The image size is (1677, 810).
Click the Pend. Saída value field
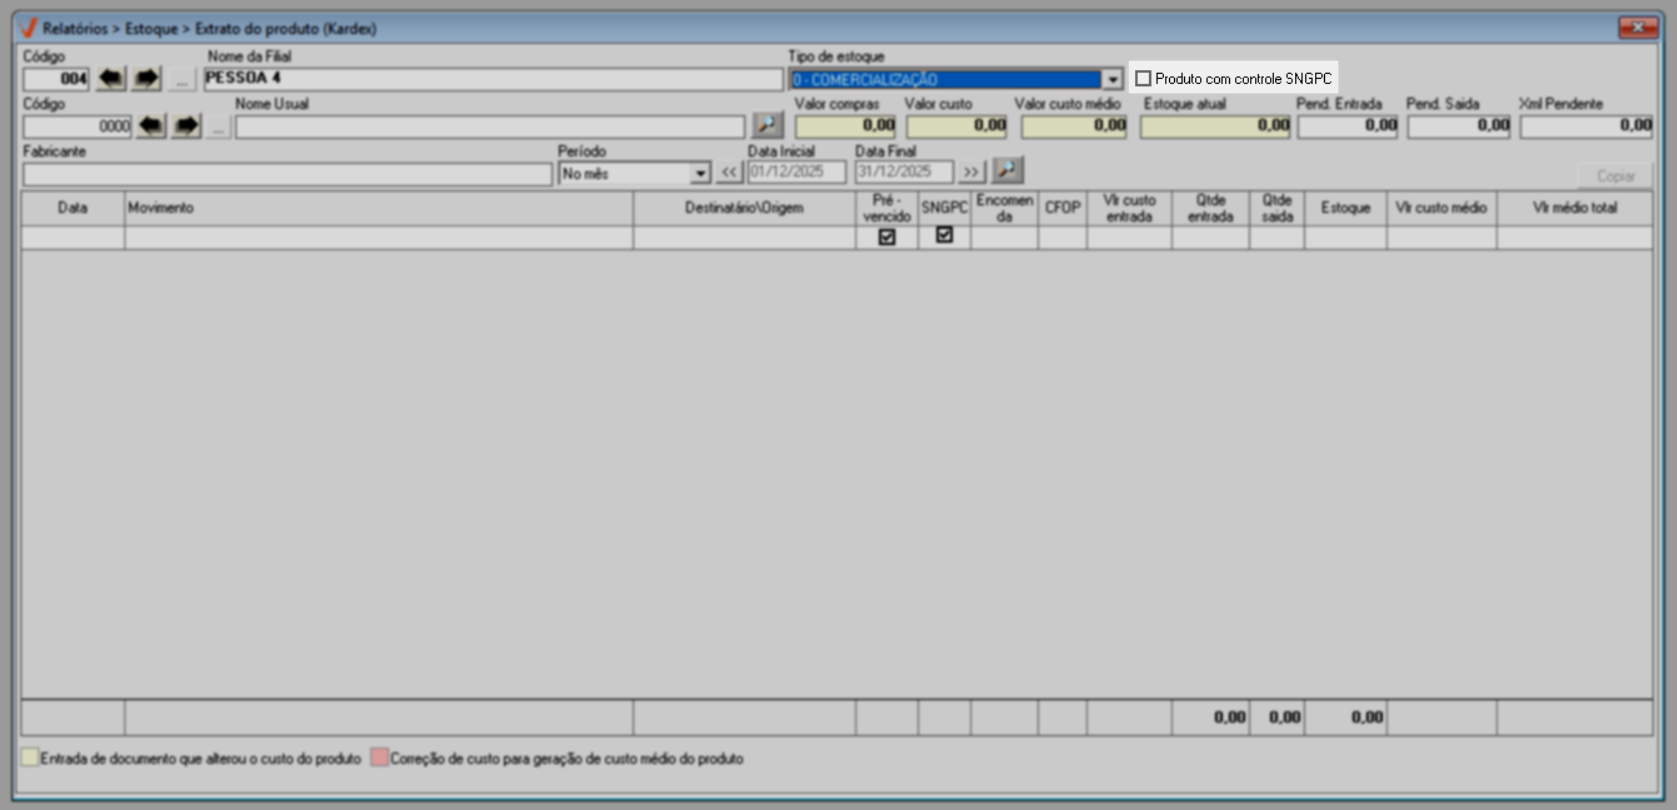[1459, 126]
